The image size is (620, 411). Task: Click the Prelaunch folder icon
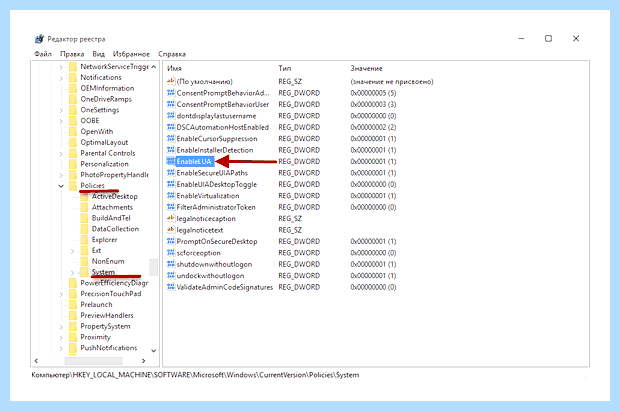(x=73, y=305)
